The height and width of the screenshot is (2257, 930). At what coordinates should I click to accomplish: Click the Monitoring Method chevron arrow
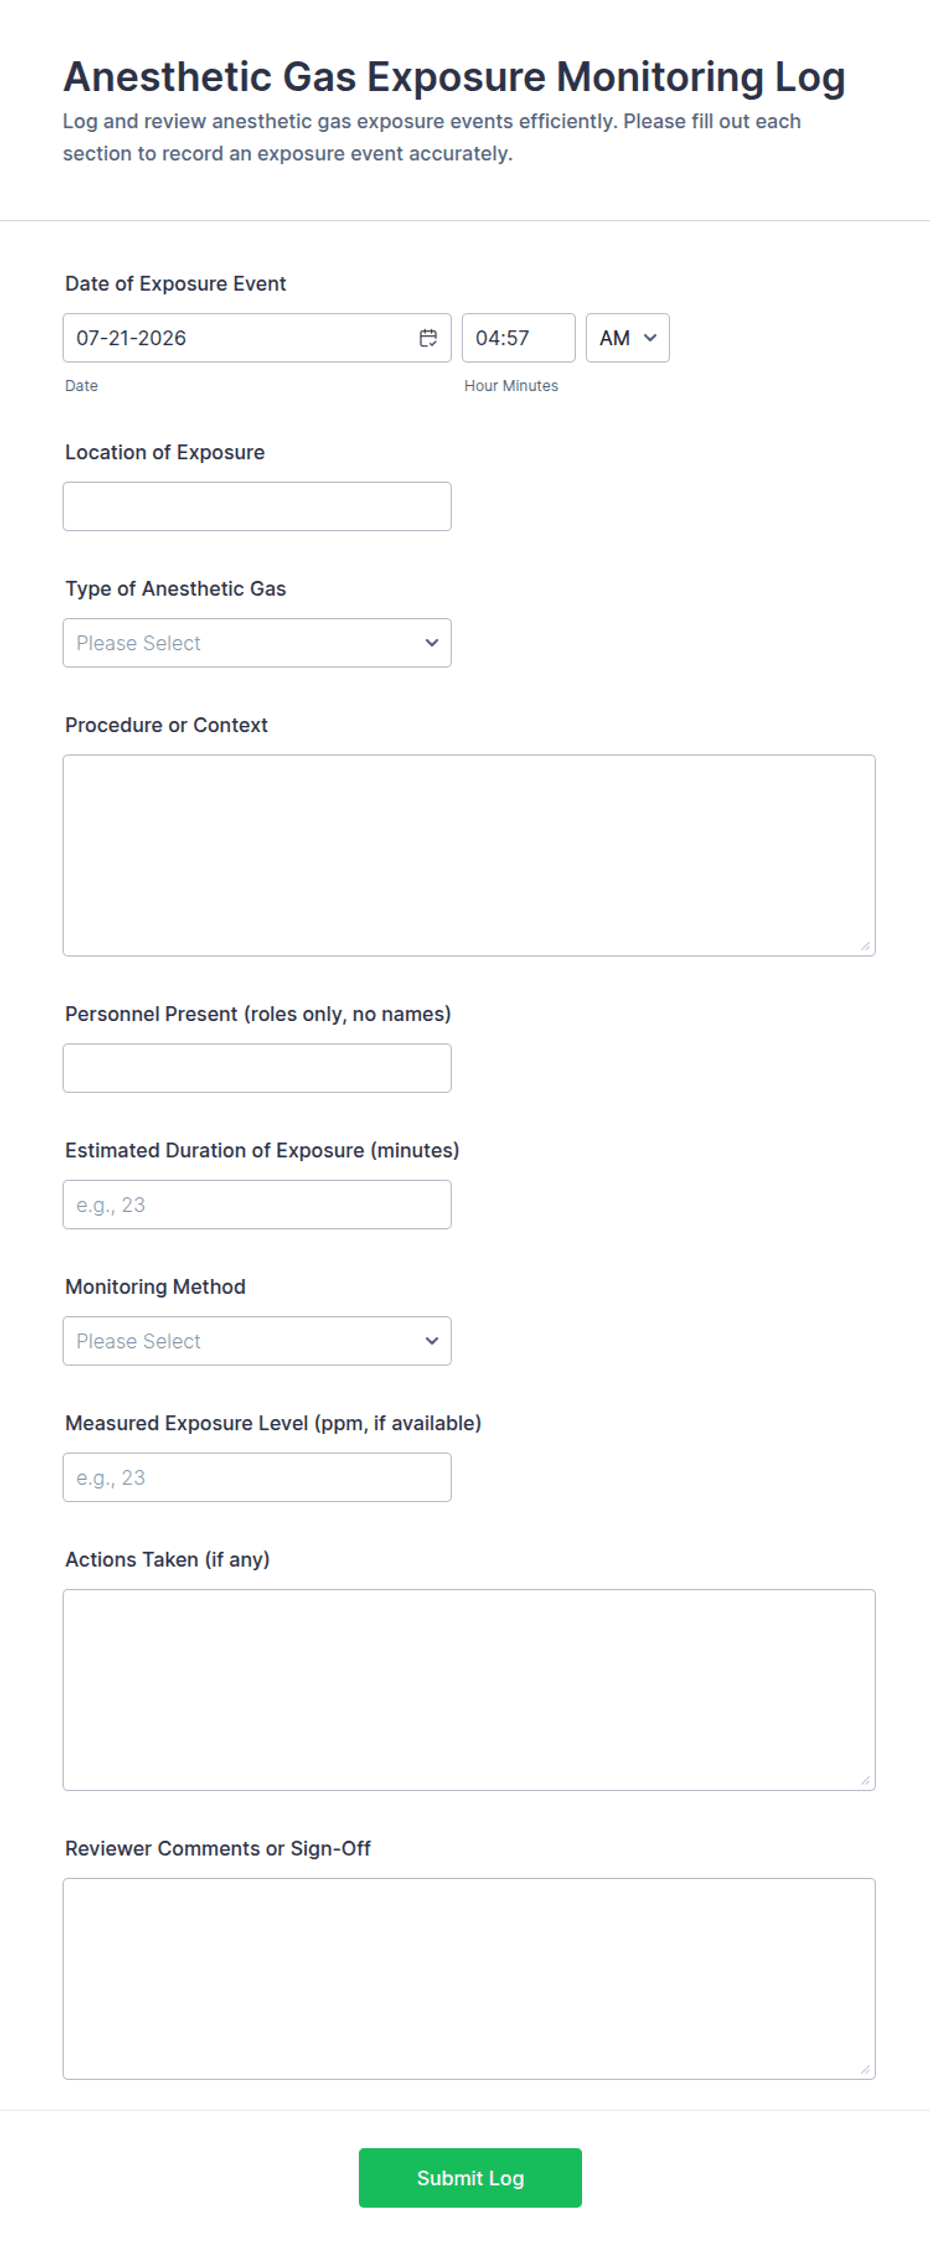point(432,1341)
